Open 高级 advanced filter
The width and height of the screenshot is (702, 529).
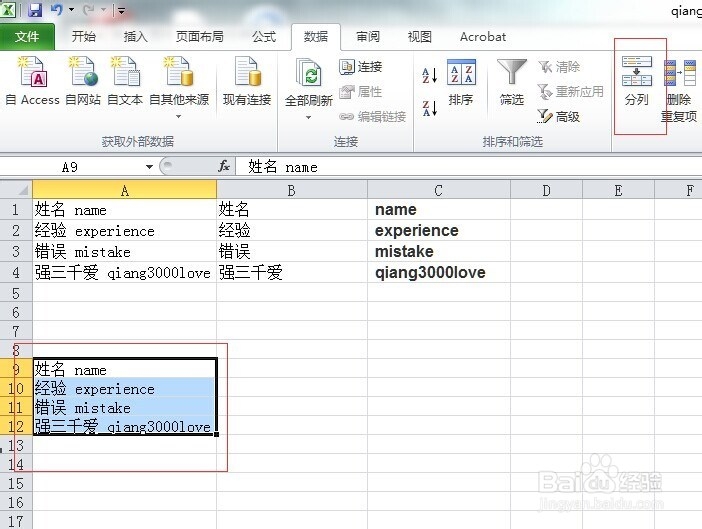coord(559,117)
